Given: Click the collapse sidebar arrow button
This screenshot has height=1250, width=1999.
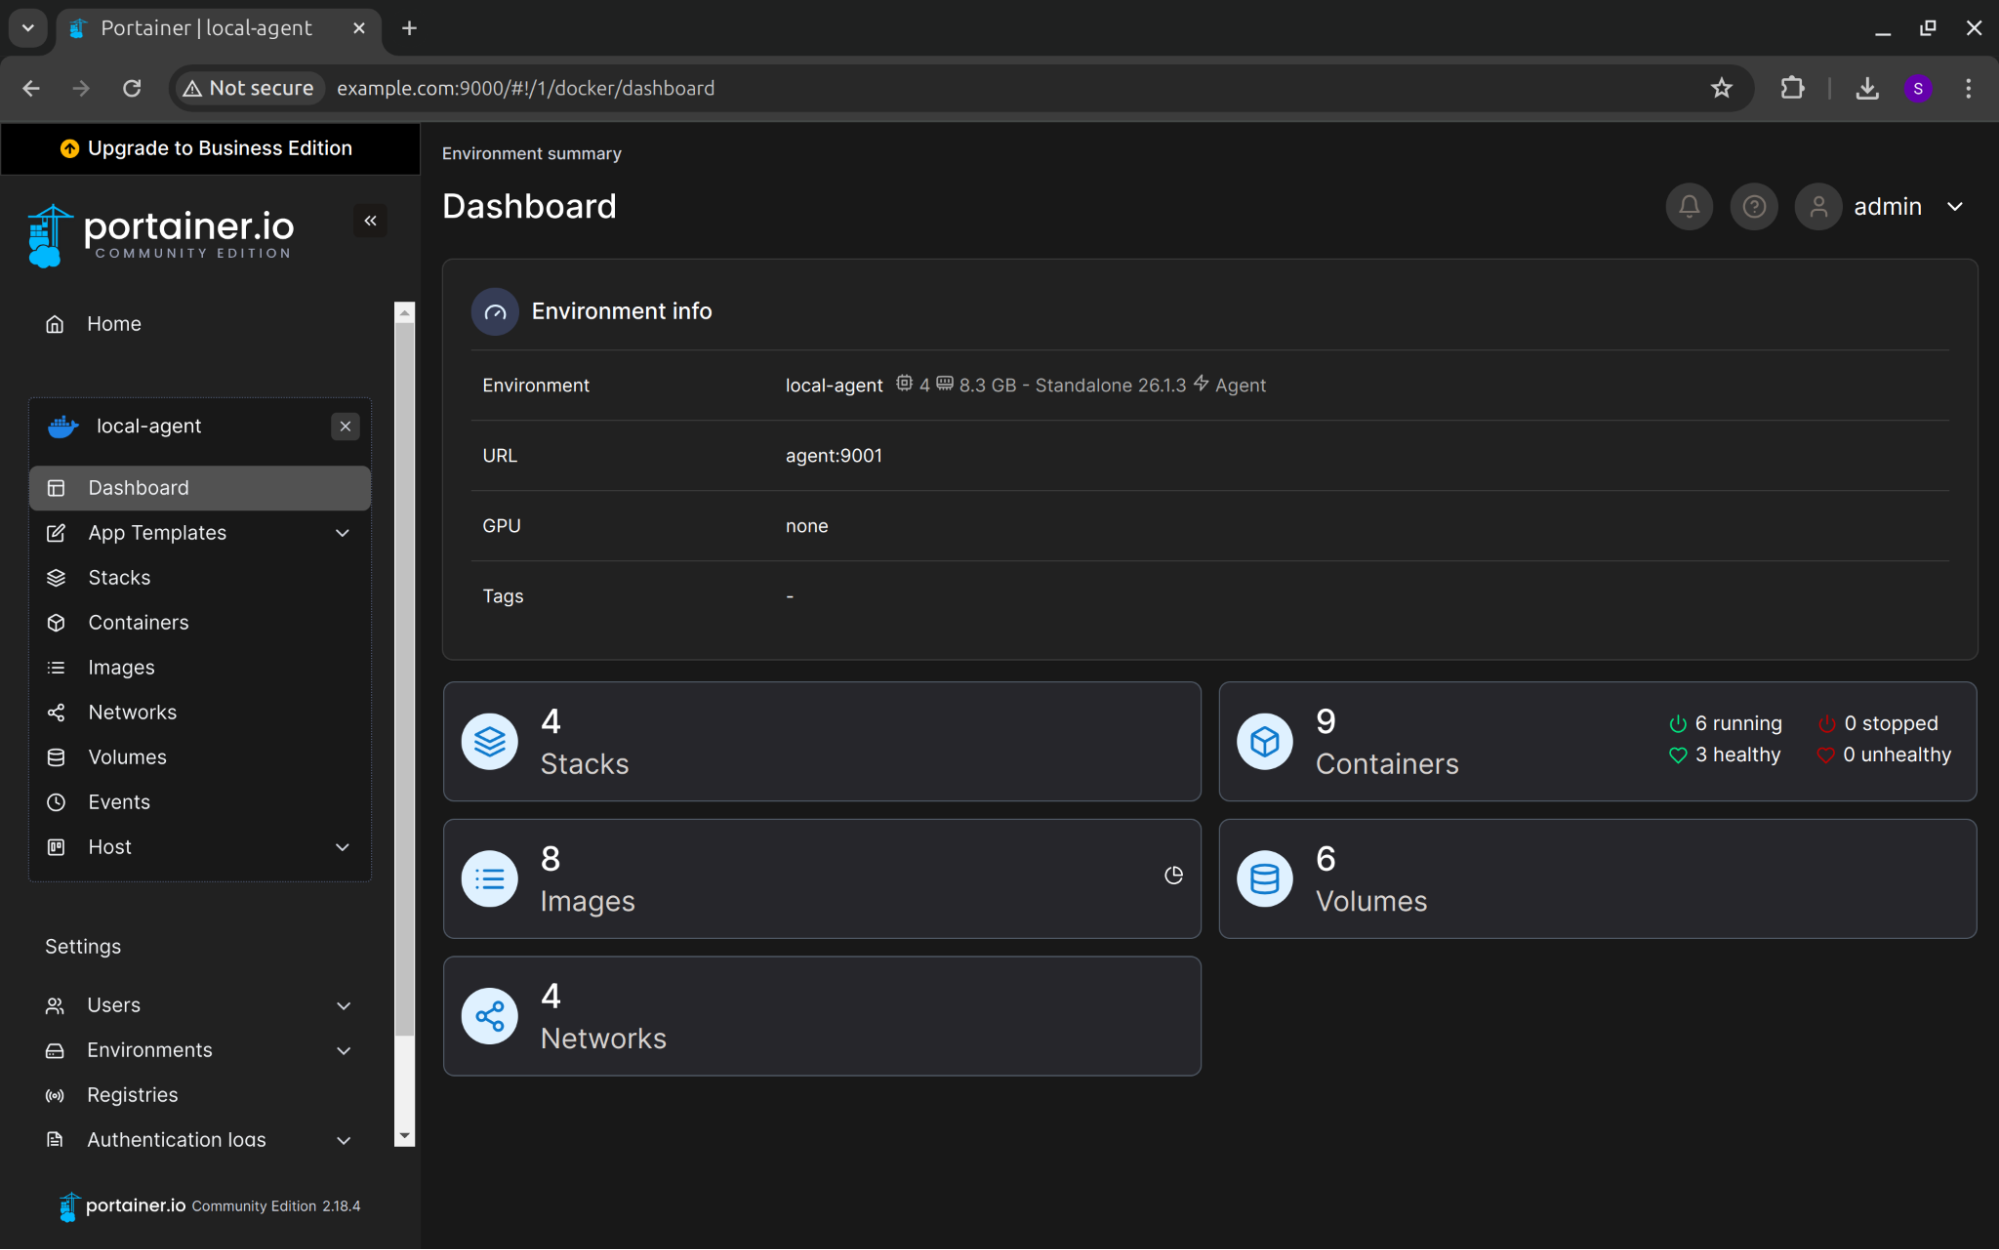Looking at the screenshot, I should coord(370,220).
